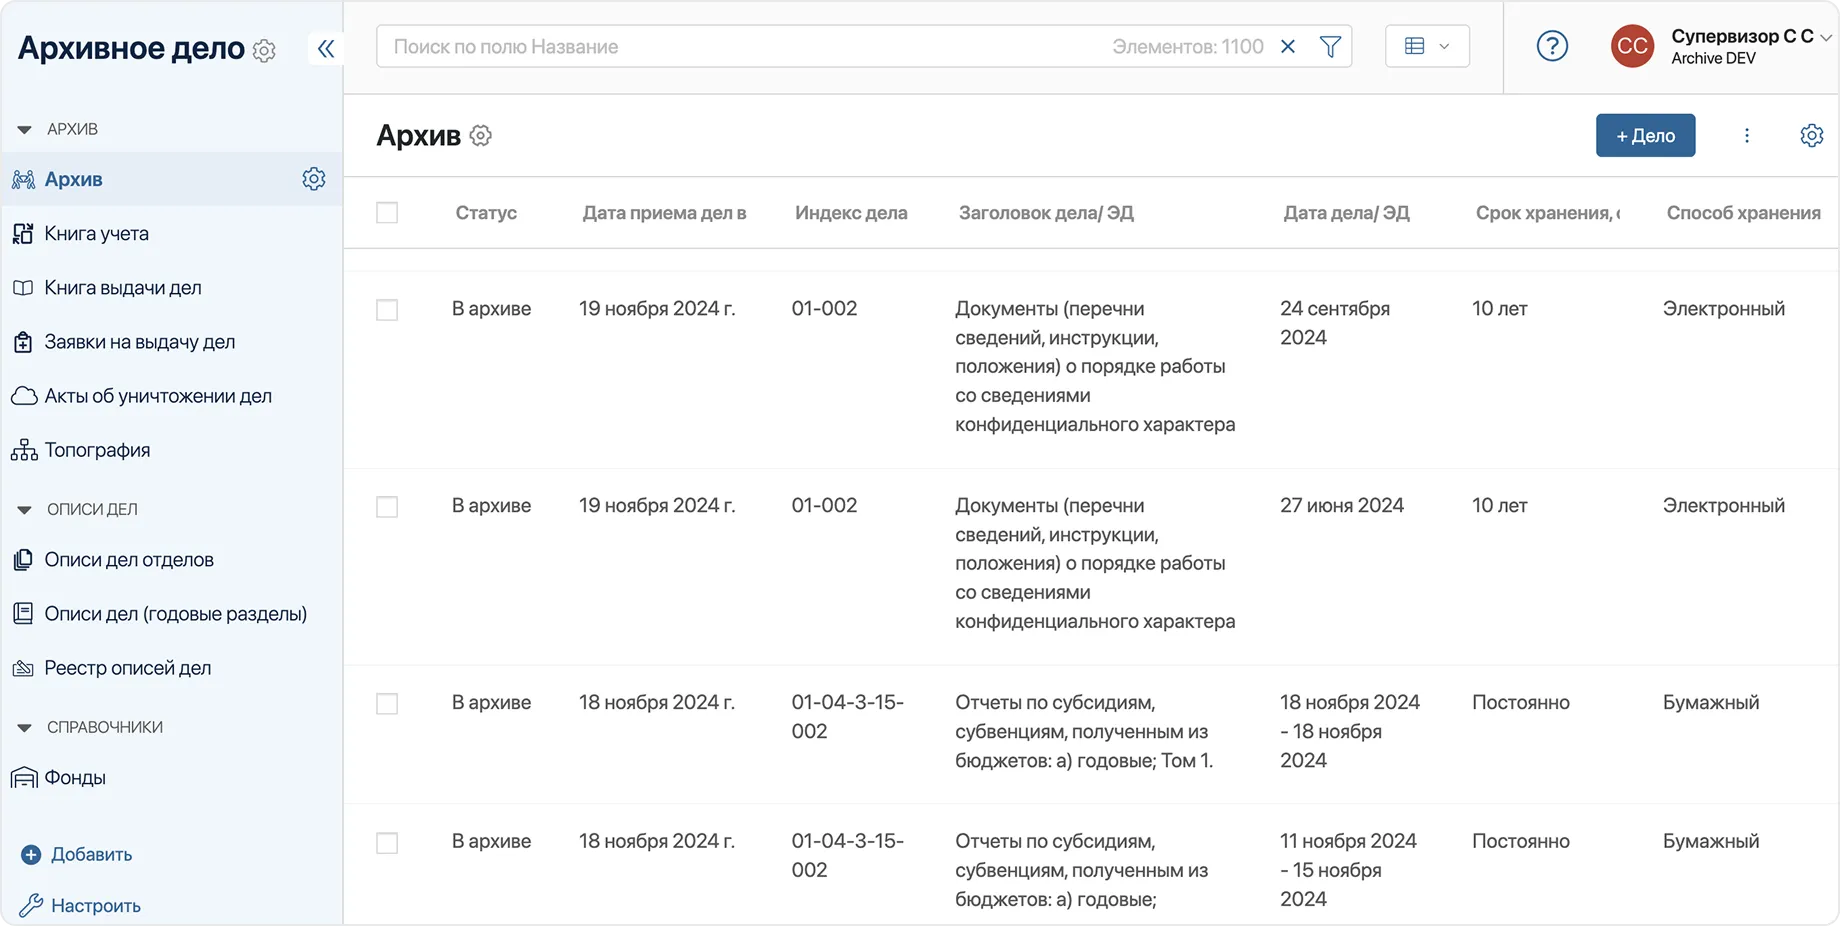Toggle the select-all checkbox in table header

(x=387, y=213)
